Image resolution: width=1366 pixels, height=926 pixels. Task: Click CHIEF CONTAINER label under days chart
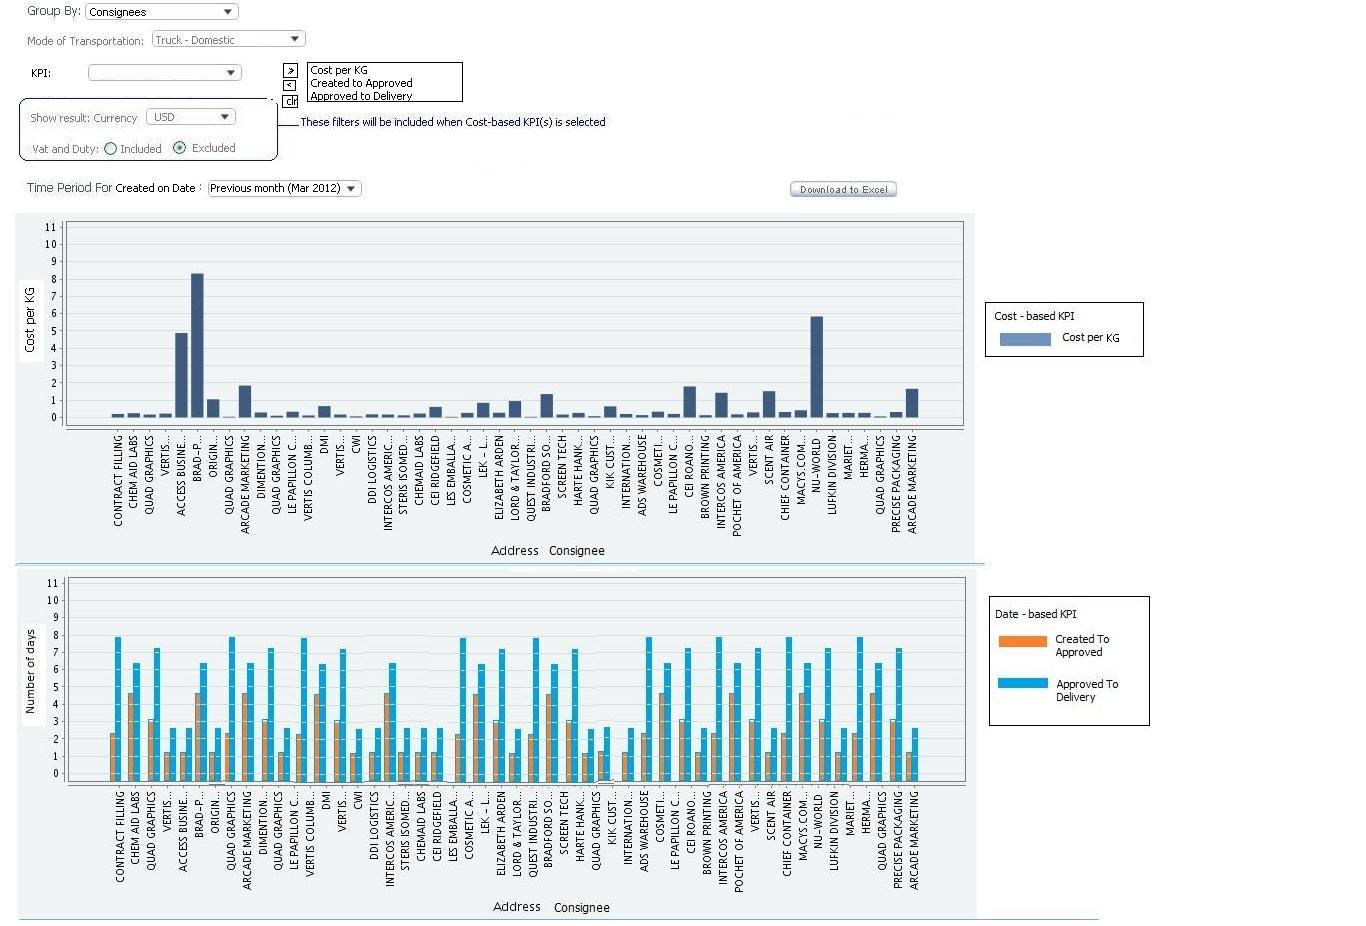[787, 834]
